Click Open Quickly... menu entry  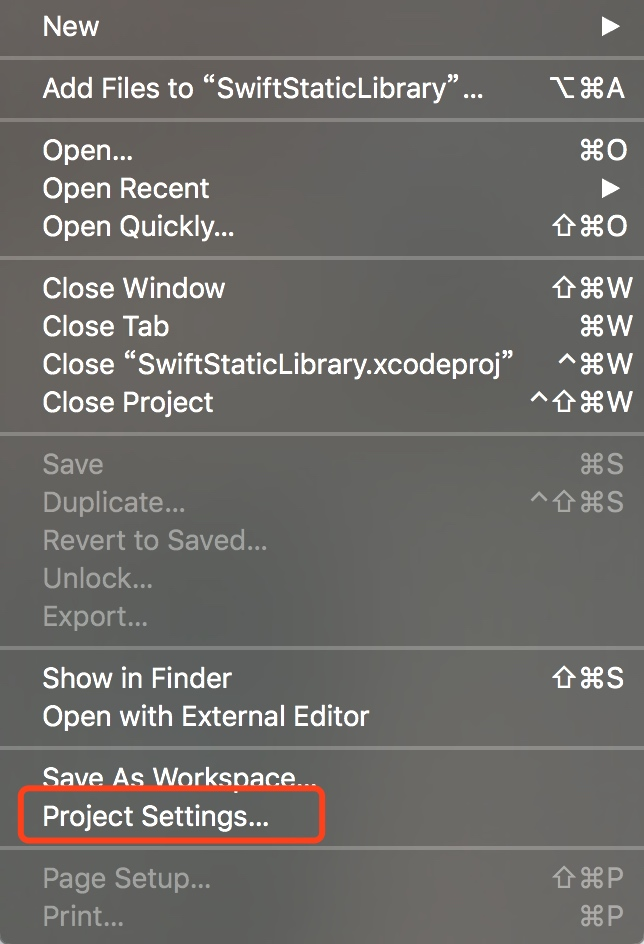[138, 226]
